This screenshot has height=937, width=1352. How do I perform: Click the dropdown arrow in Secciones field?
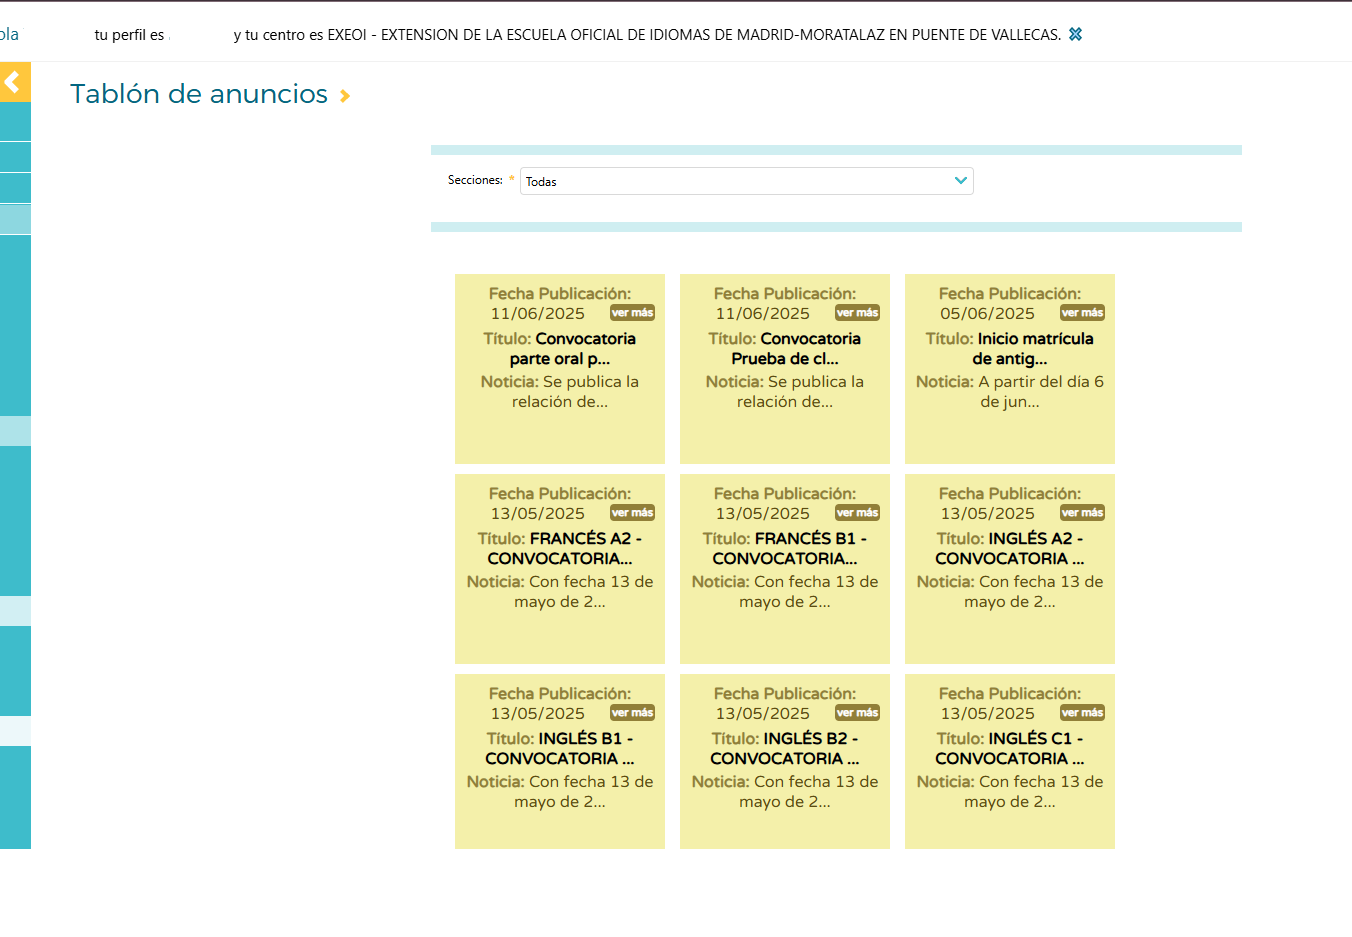[x=960, y=181]
